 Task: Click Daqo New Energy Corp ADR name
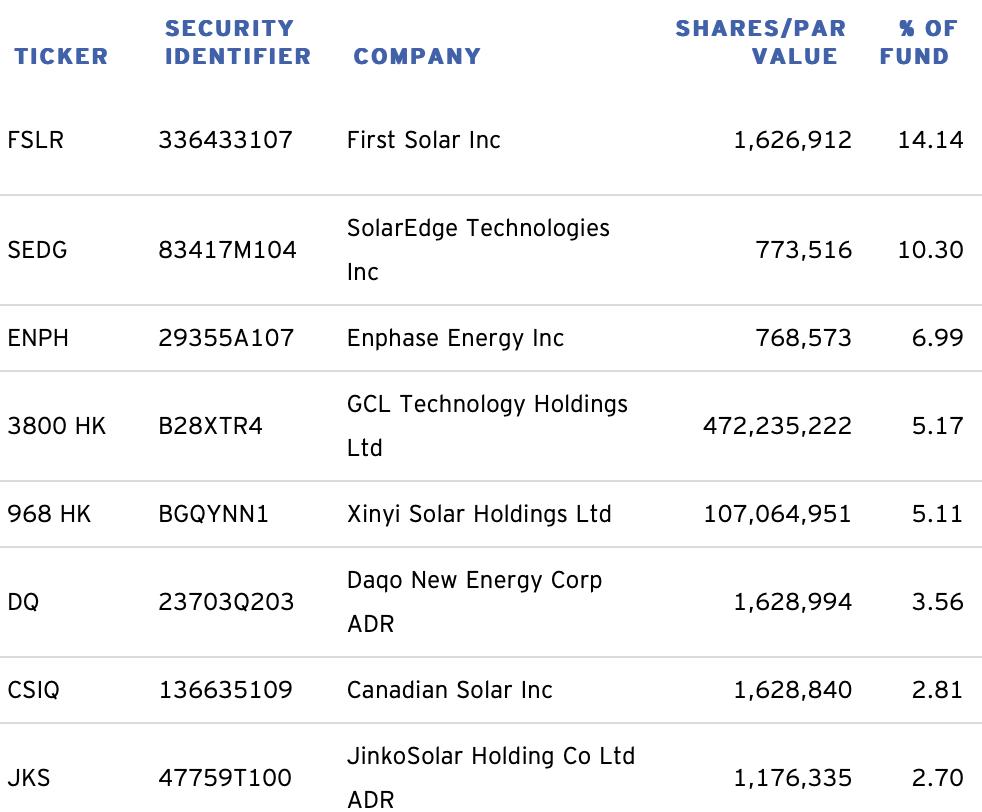coord(475,602)
